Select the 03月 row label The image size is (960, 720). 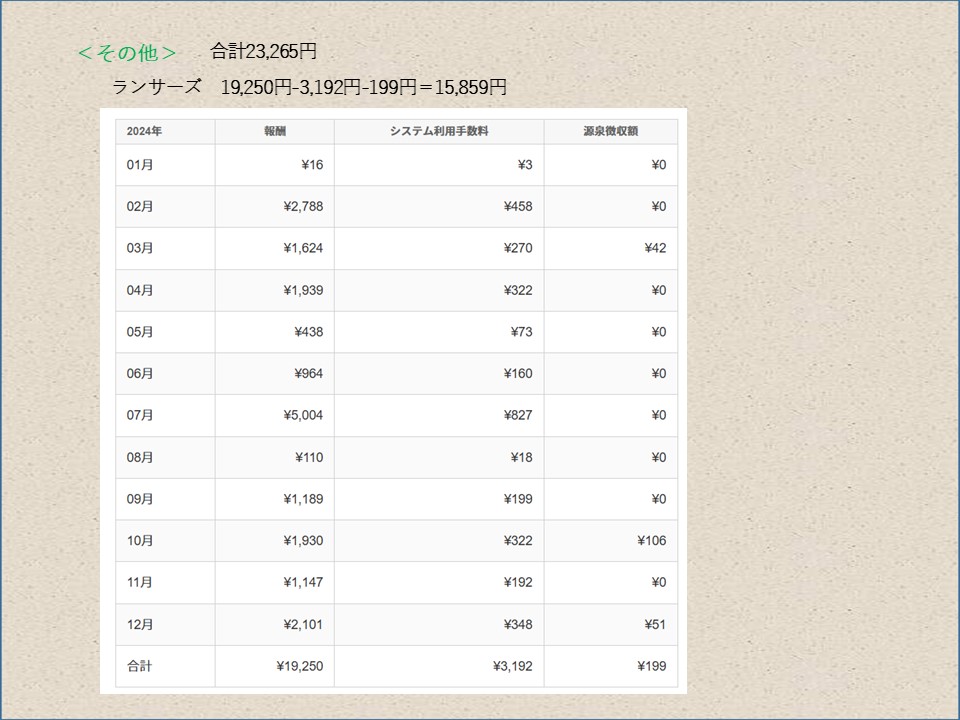140,248
